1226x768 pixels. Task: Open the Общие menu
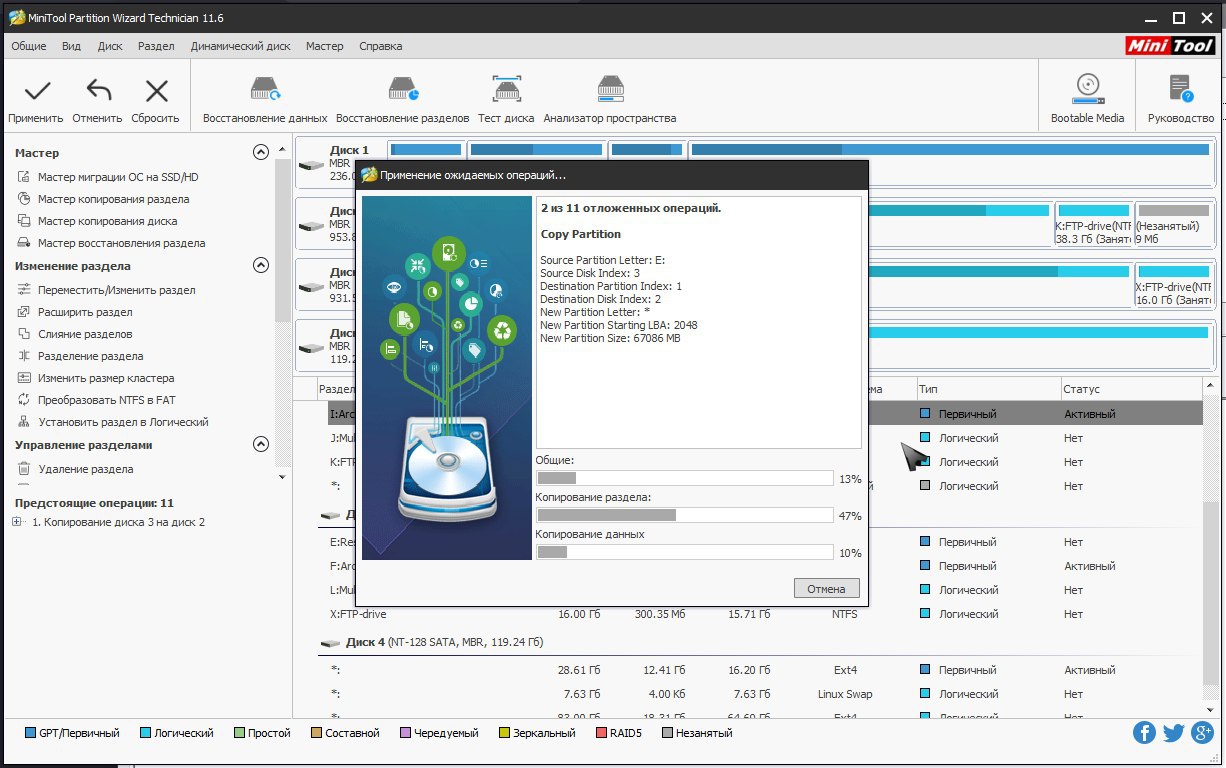(29, 46)
